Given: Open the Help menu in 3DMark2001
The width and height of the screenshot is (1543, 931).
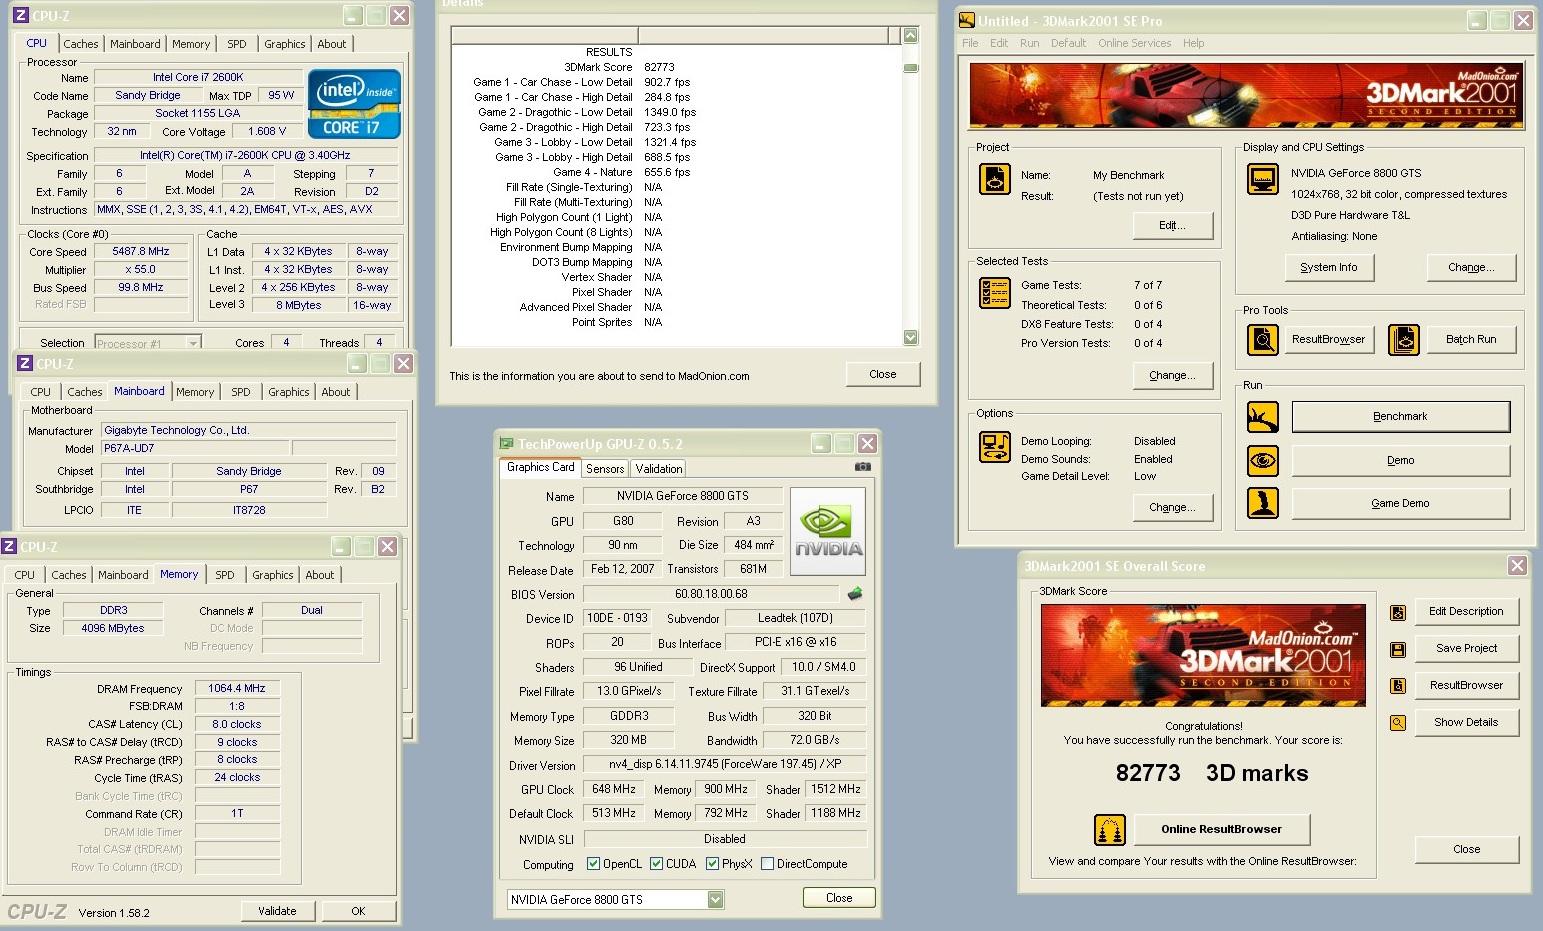Looking at the screenshot, I should coord(1193,43).
